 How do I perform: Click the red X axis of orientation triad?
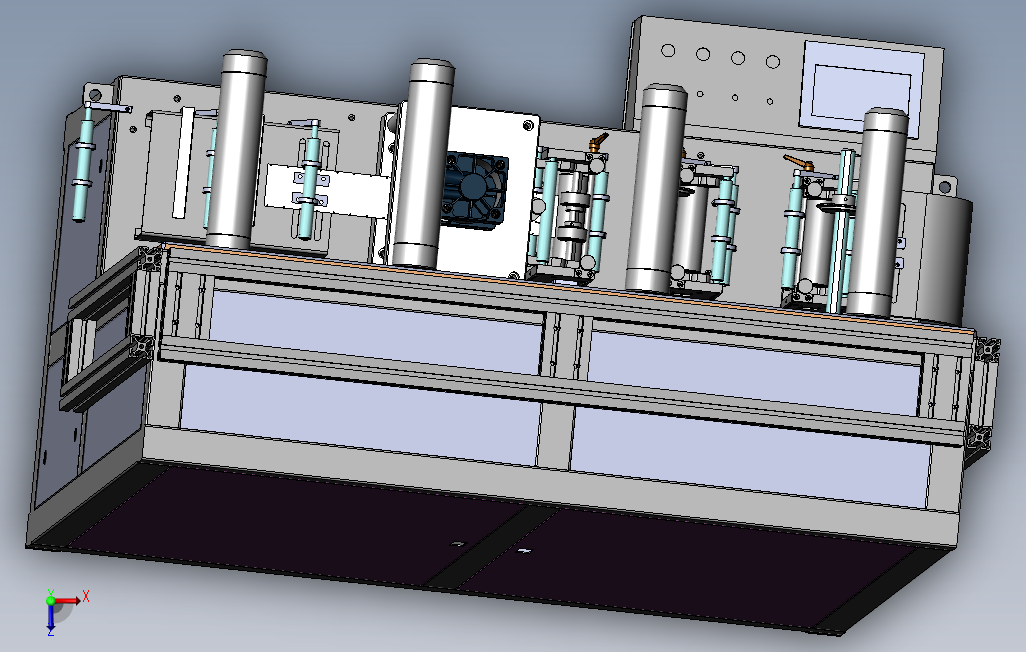click(68, 600)
